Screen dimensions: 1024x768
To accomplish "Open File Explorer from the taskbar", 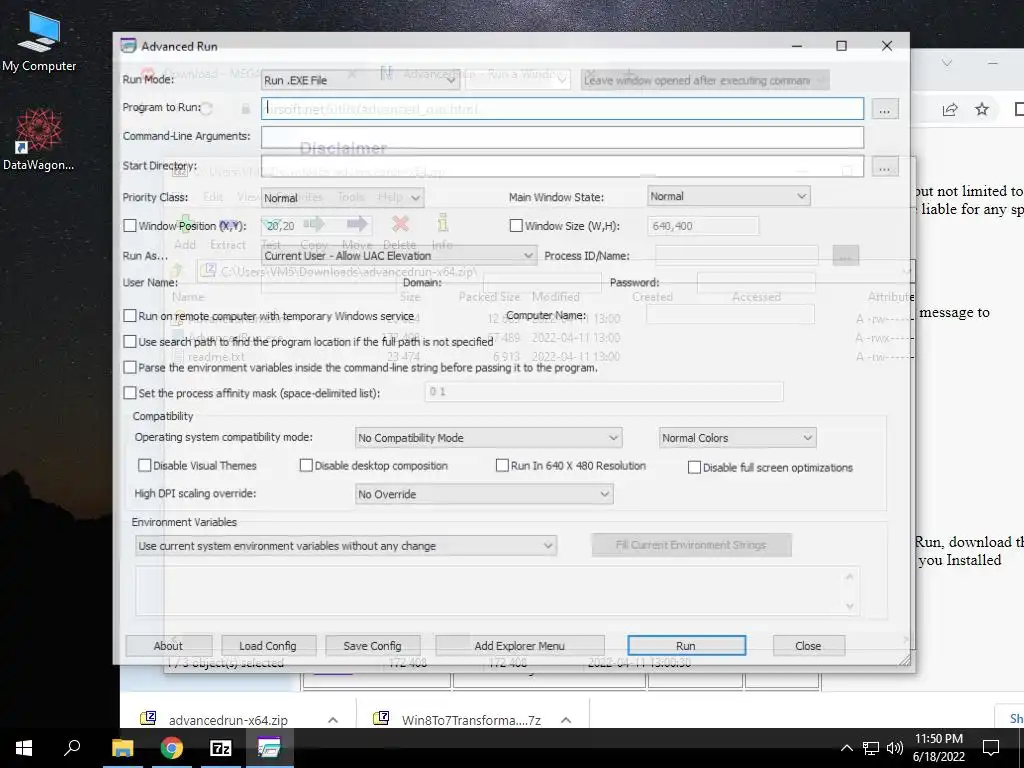I will tap(122, 748).
